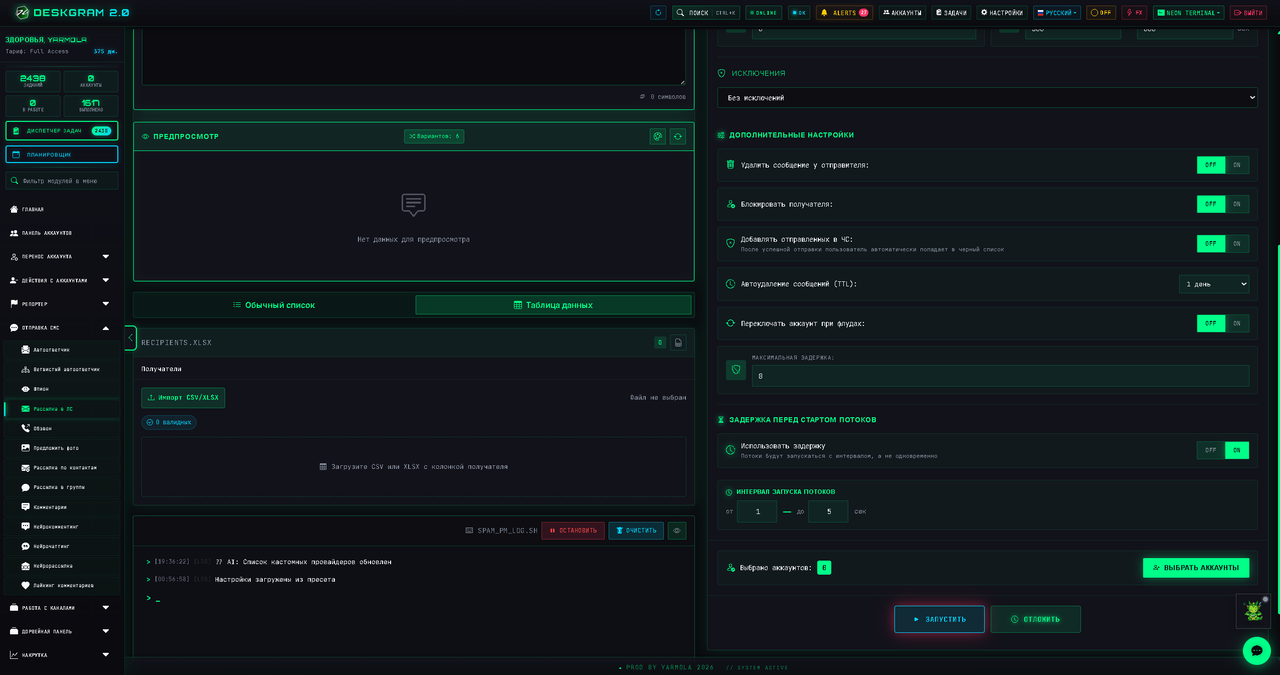Click the Обзвон phone icon in sidebar

tap(25, 428)
